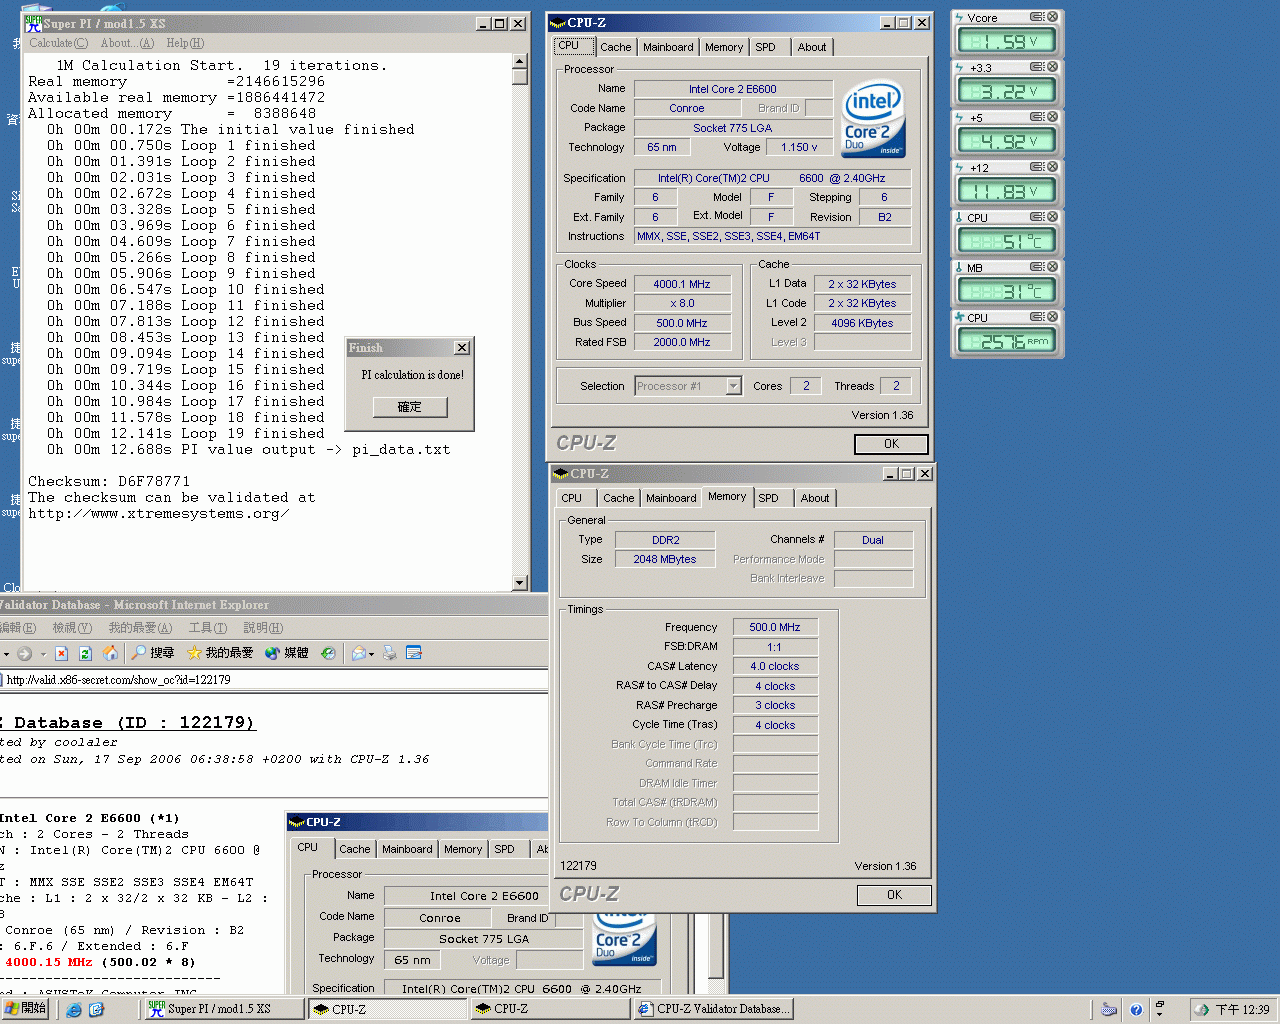Open the Mail button dropdown arrow in IE
This screenshot has width=1280, height=1024.
tap(371, 654)
